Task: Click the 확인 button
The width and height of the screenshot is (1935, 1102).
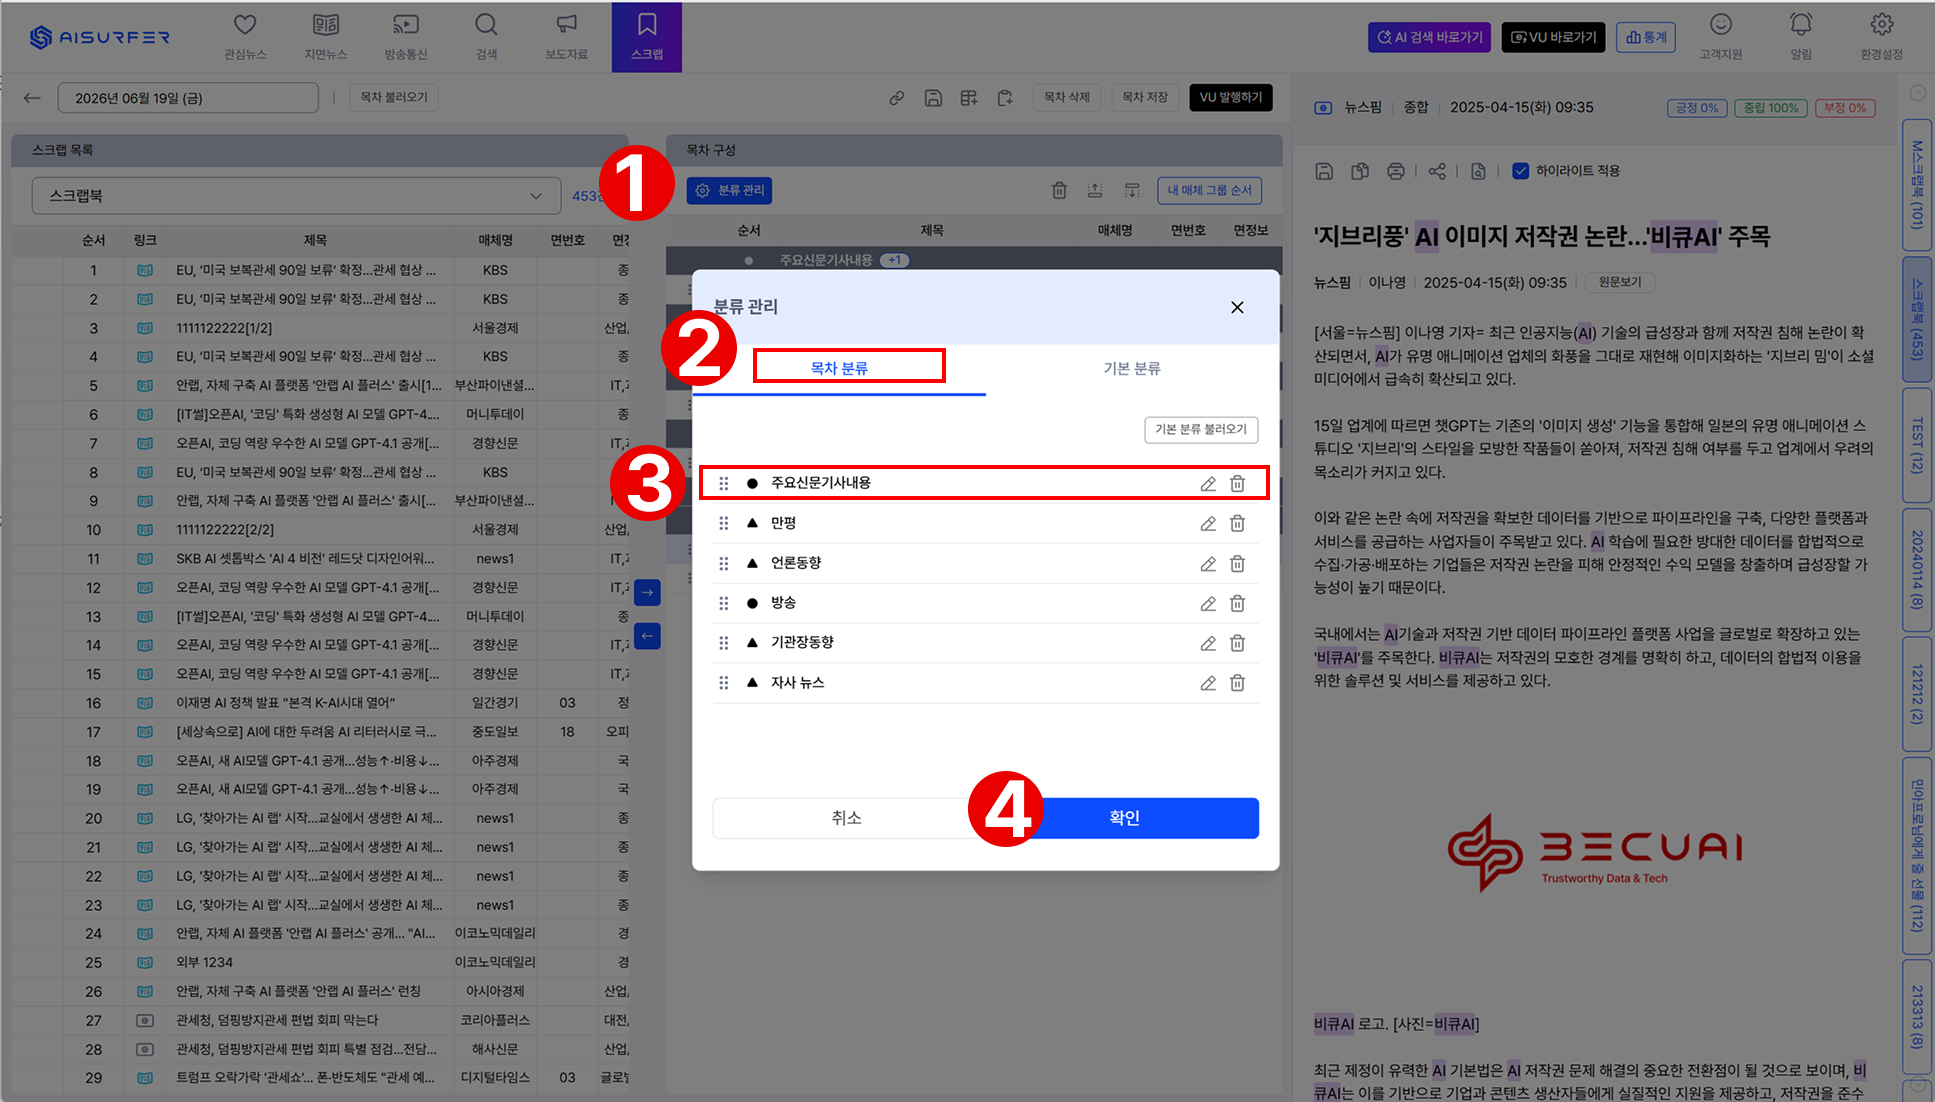Action: pyautogui.click(x=1125, y=817)
